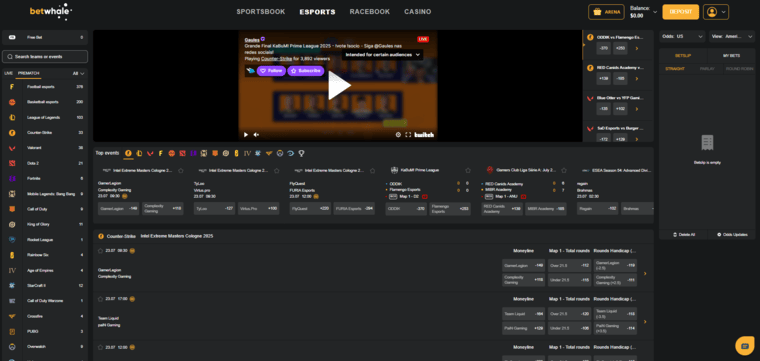The width and height of the screenshot is (760, 361).
Task: Open Dota 2 sidebar category
Action: coord(45,163)
